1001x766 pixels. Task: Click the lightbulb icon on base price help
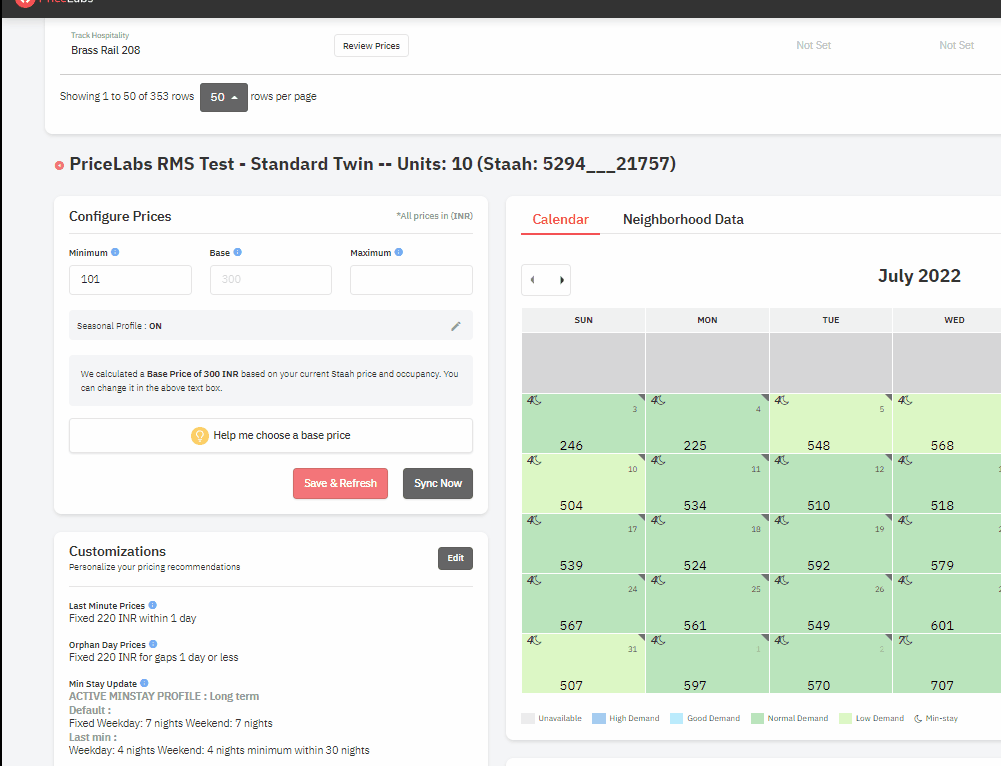point(200,435)
